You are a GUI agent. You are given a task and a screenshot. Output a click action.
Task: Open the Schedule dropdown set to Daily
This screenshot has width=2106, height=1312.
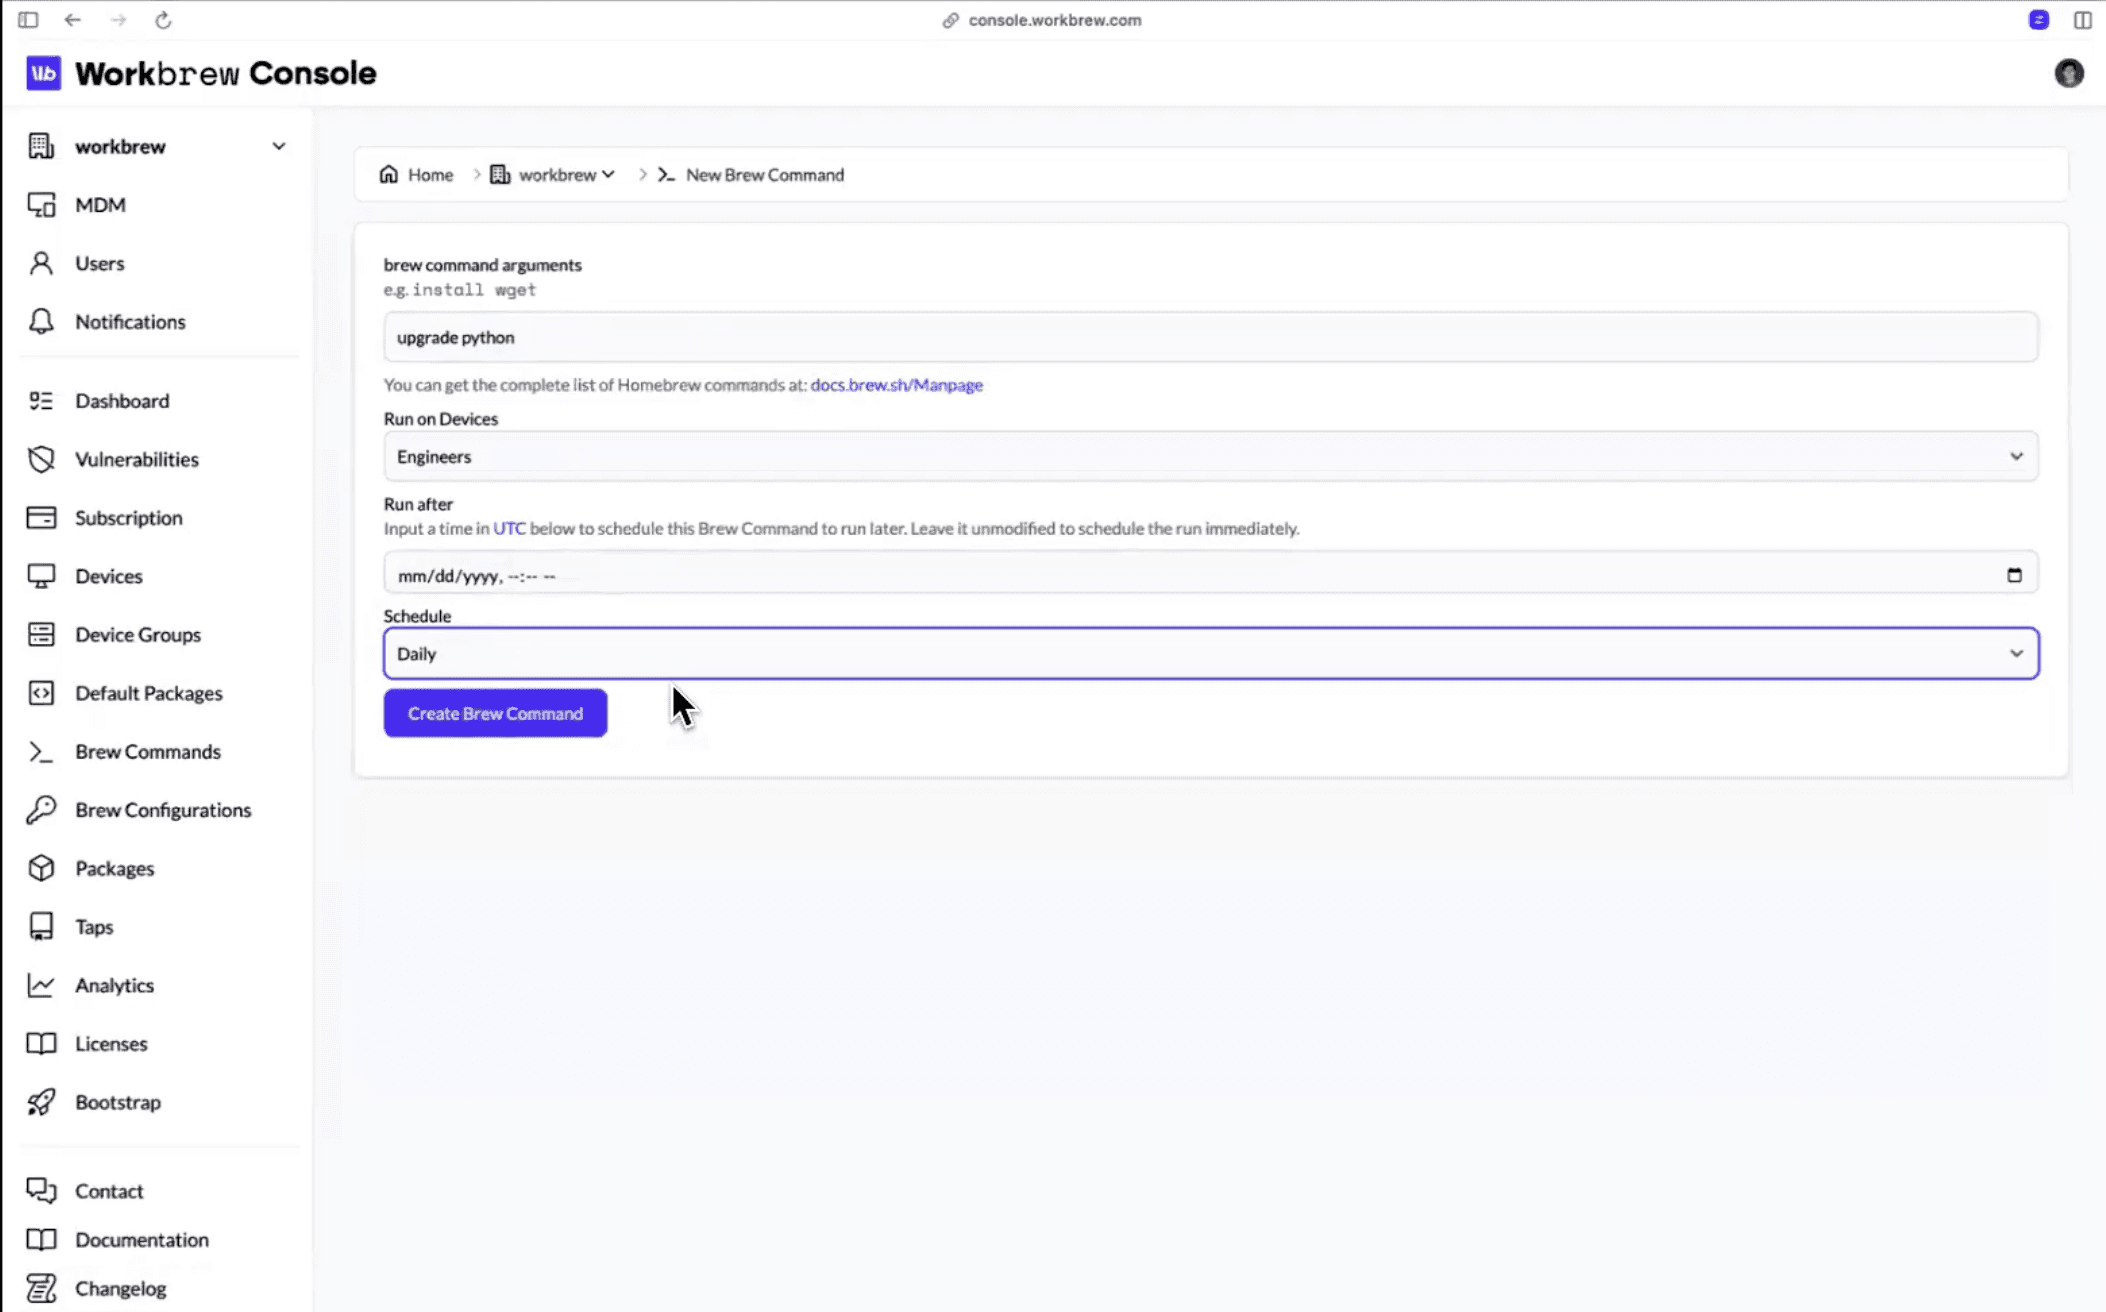[1210, 654]
